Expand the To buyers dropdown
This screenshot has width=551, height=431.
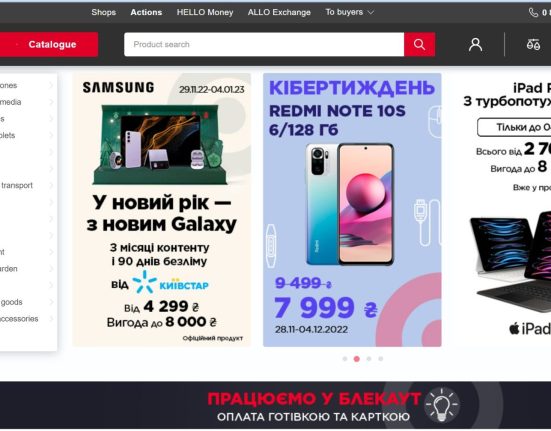[349, 12]
